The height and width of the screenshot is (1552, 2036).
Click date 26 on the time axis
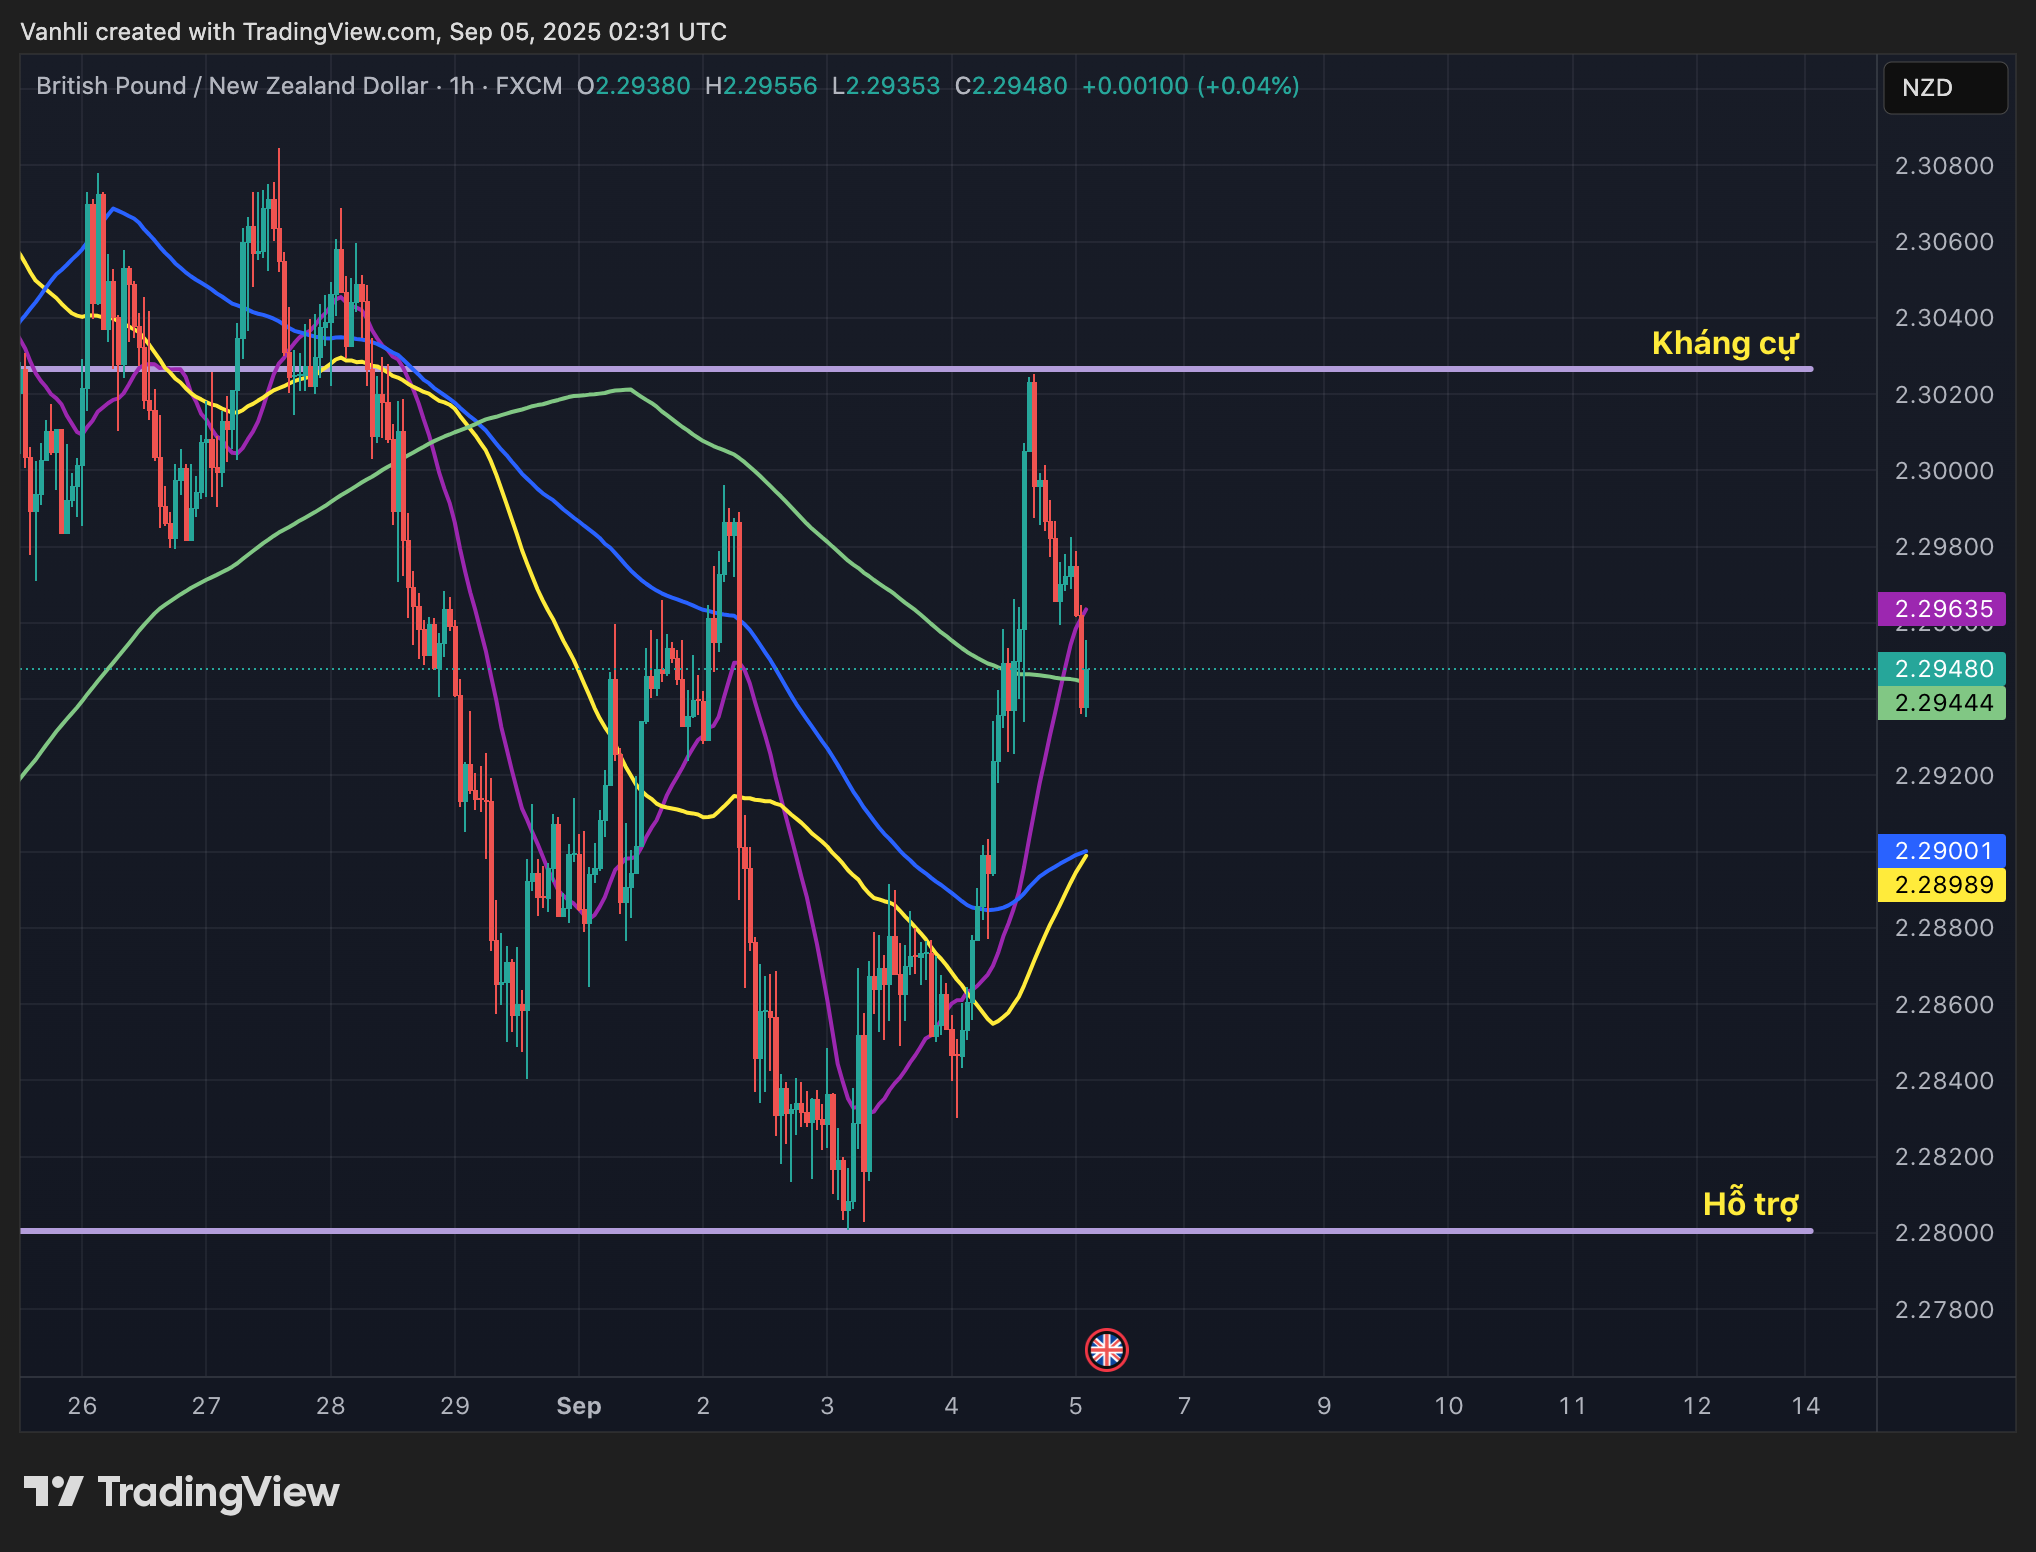pyautogui.click(x=82, y=1406)
